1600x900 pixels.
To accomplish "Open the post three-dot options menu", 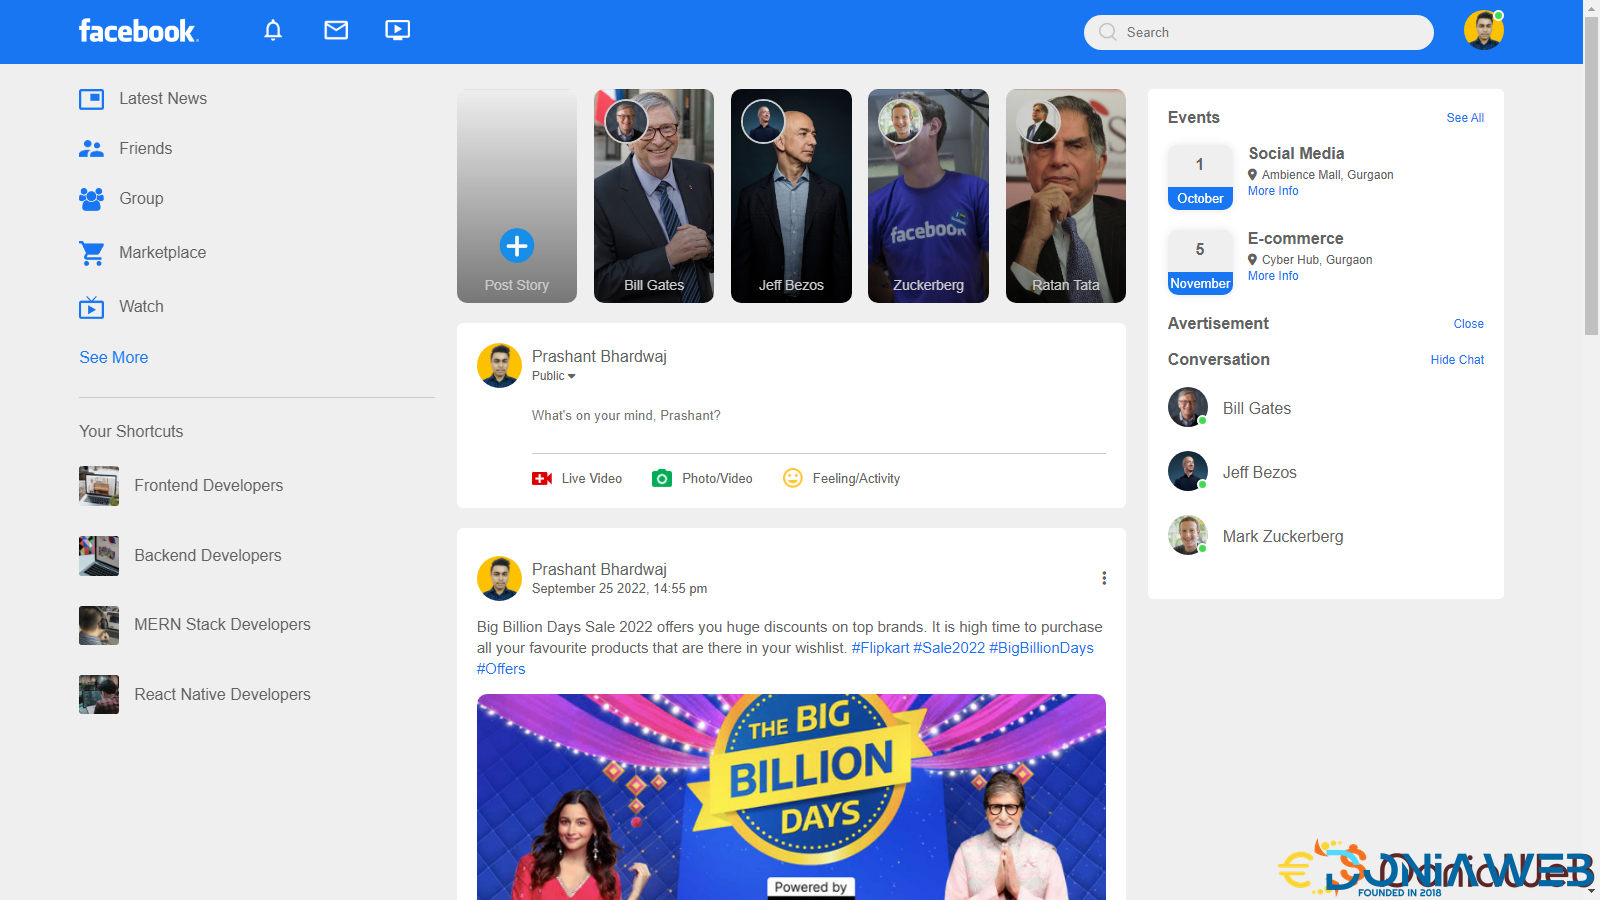I will (x=1104, y=578).
